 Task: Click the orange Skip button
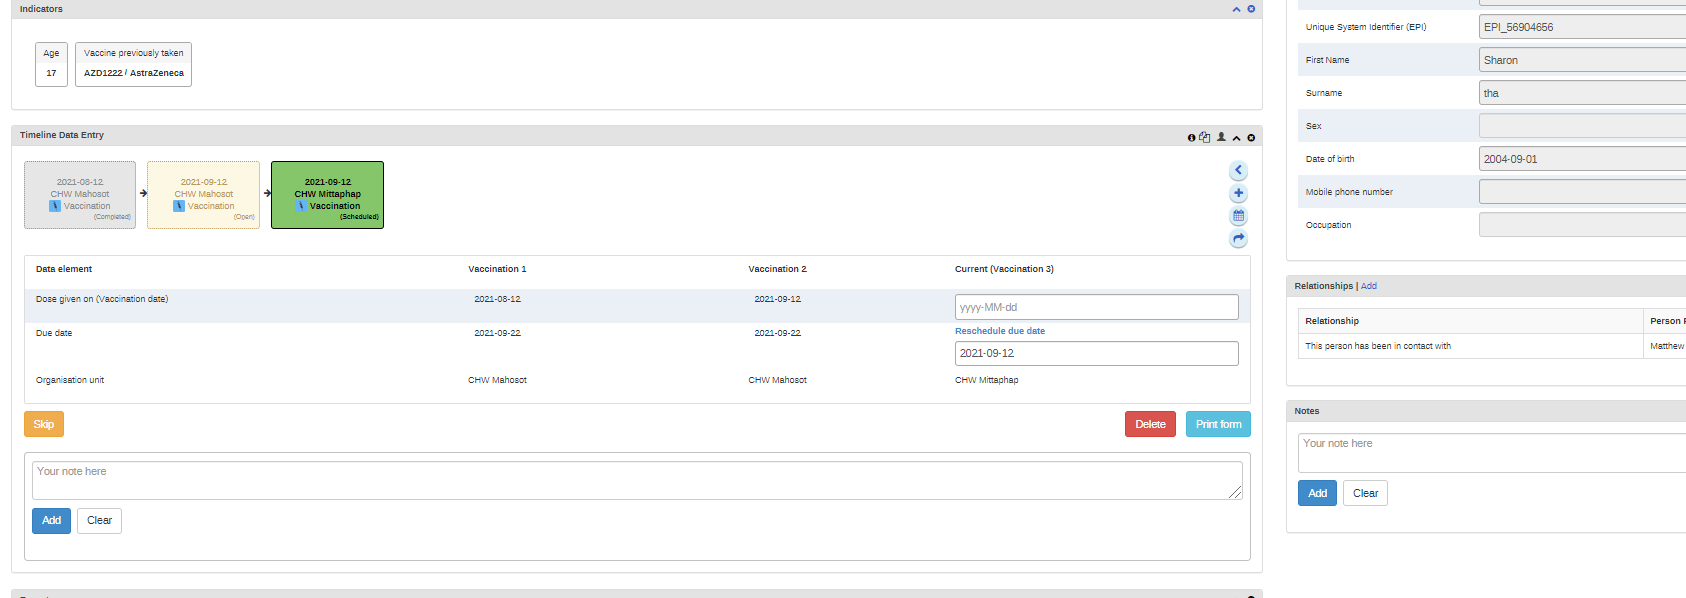click(x=44, y=424)
